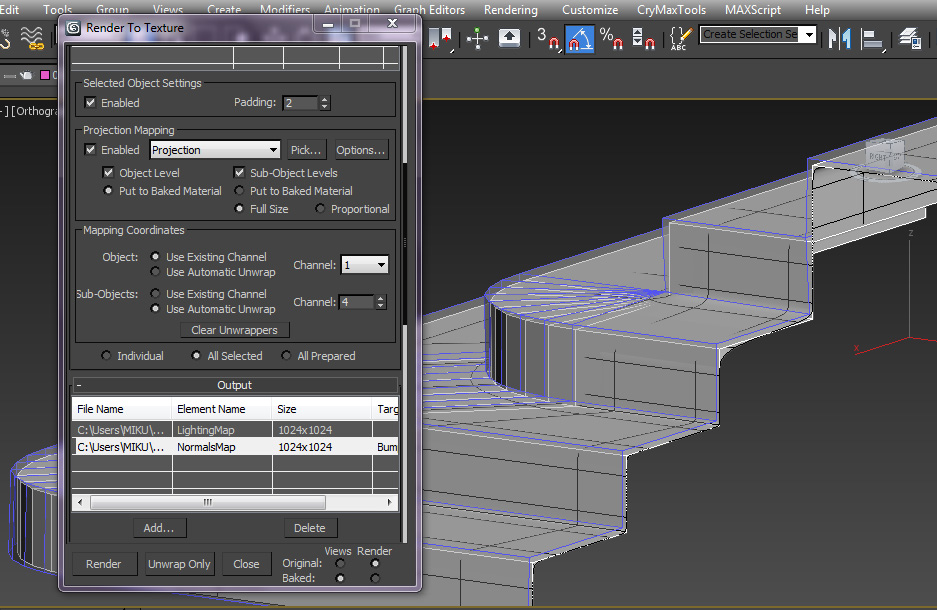937x610 pixels.
Task: Select the Proportional radio button
Action: (320, 209)
